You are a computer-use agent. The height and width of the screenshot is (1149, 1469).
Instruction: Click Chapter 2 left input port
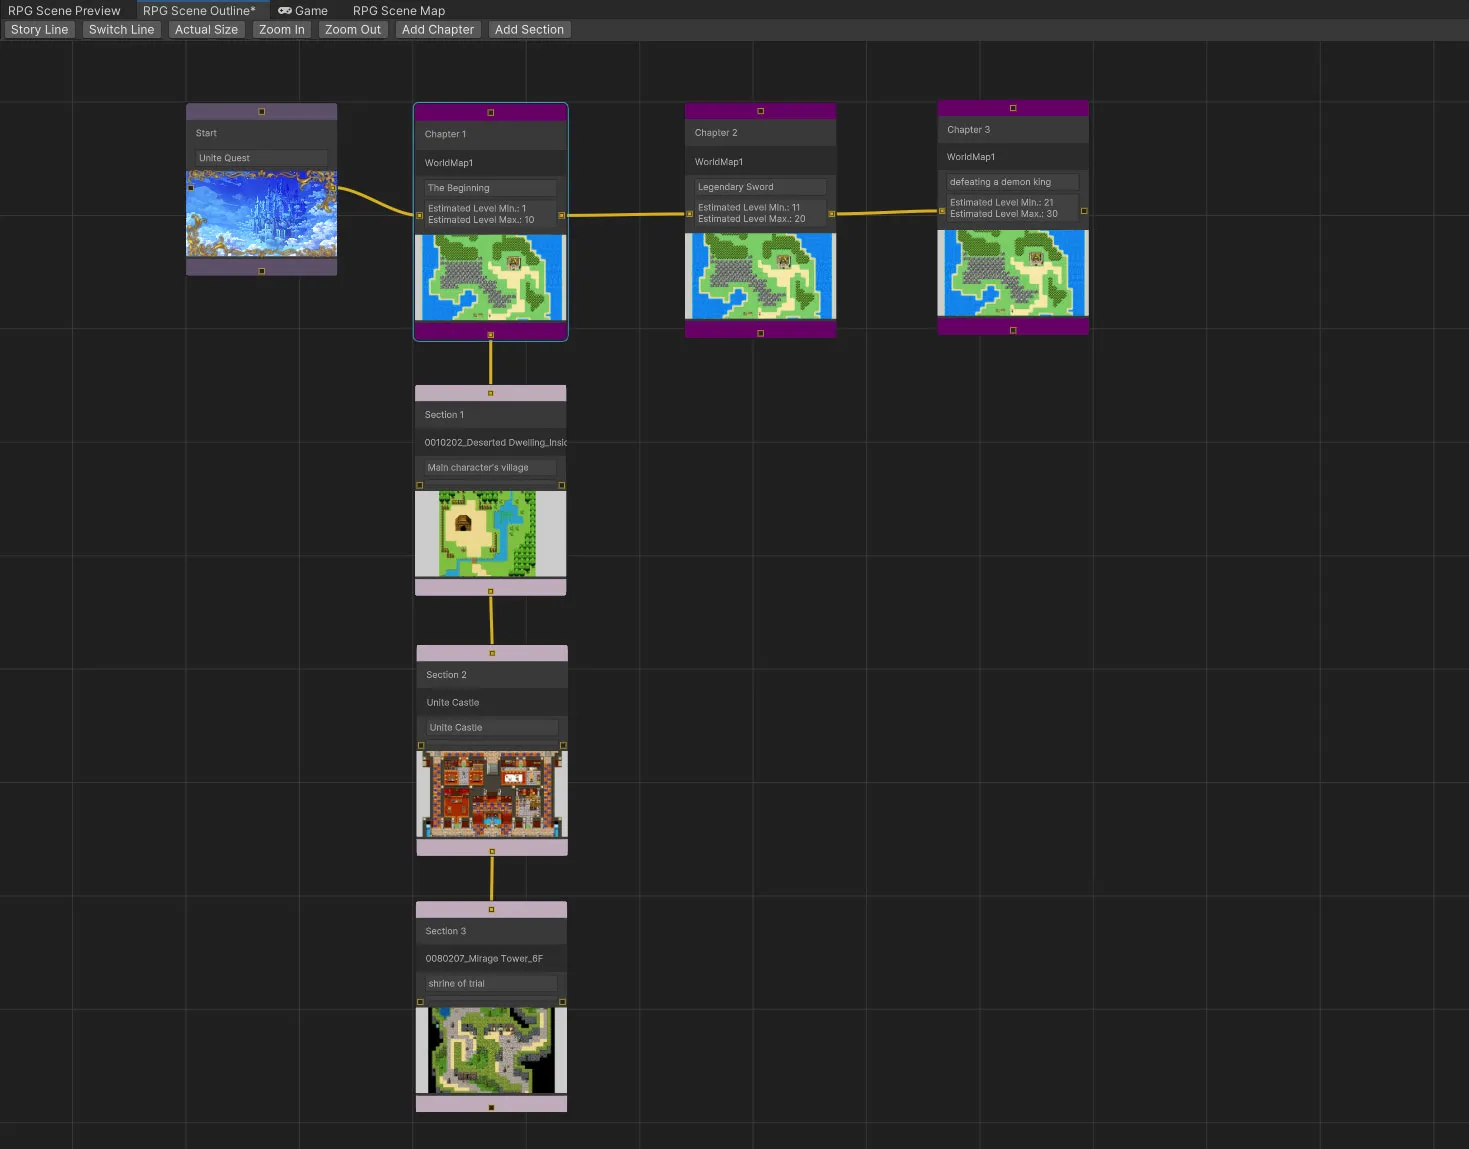[689, 214]
